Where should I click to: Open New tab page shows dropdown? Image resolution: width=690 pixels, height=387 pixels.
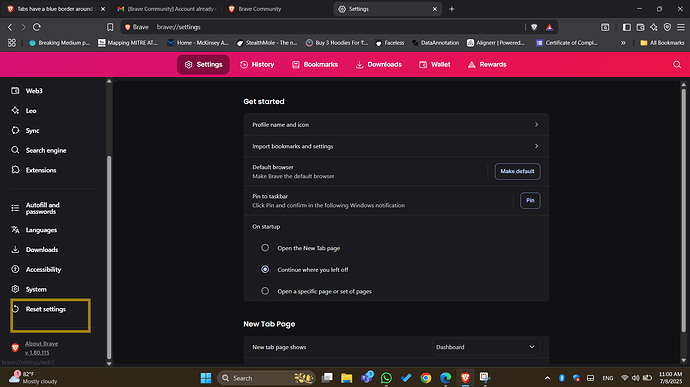pyautogui.click(x=485, y=347)
